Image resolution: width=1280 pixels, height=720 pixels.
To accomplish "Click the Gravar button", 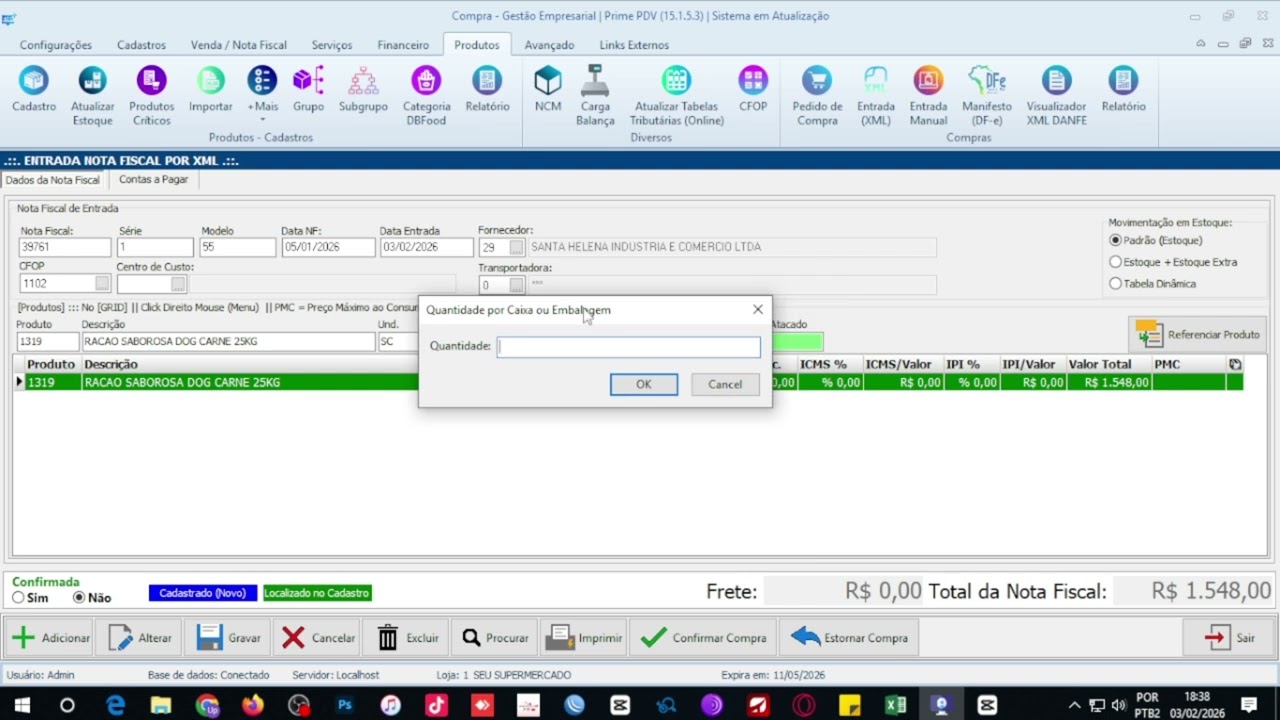I will pyautogui.click(x=228, y=638).
